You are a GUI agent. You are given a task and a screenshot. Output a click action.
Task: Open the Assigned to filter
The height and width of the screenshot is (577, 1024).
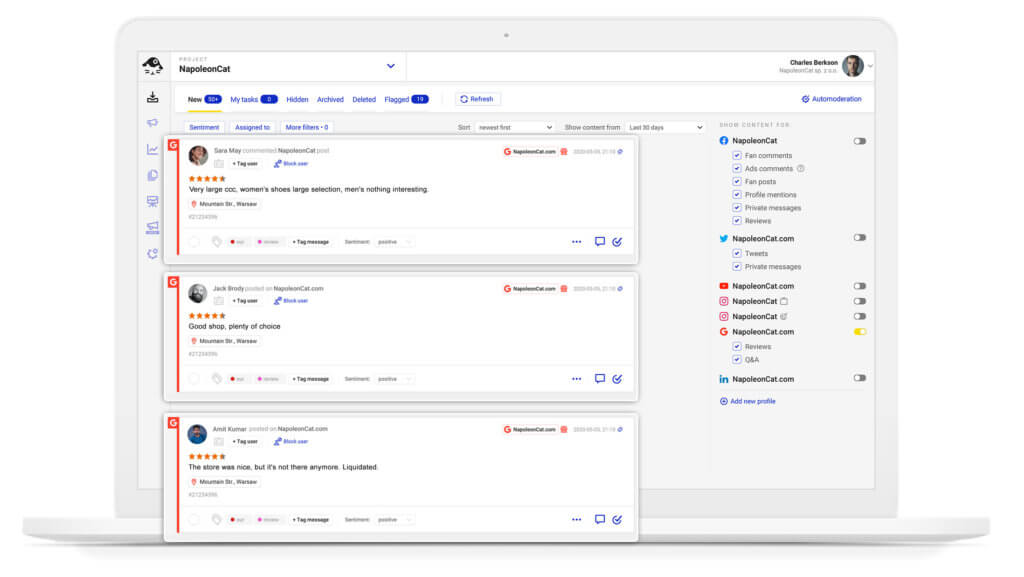pos(252,127)
